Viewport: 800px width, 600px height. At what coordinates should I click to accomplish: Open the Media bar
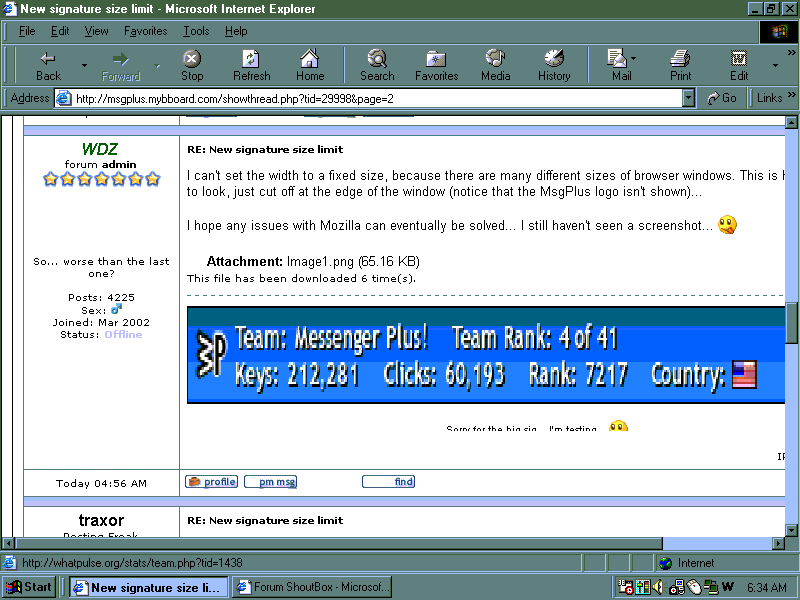pyautogui.click(x=495, y=65)
